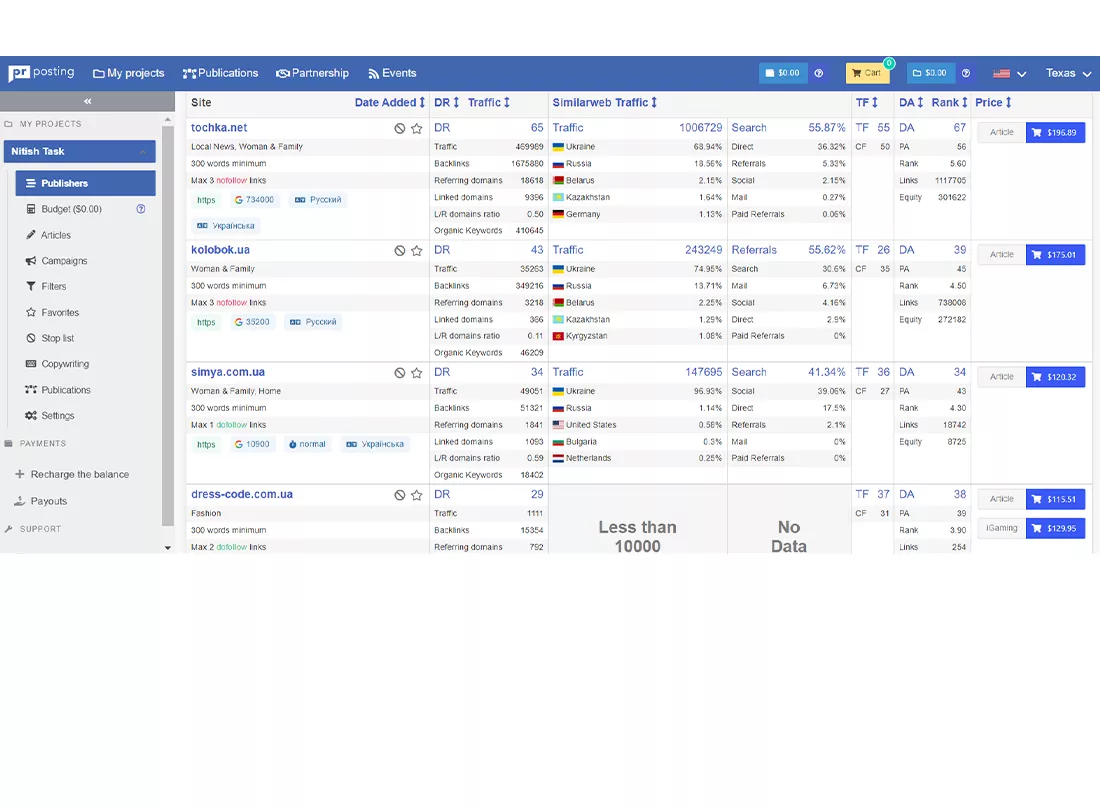Open the Texas account dropdown
The image size is (1100, 810).
(1068, 74)
